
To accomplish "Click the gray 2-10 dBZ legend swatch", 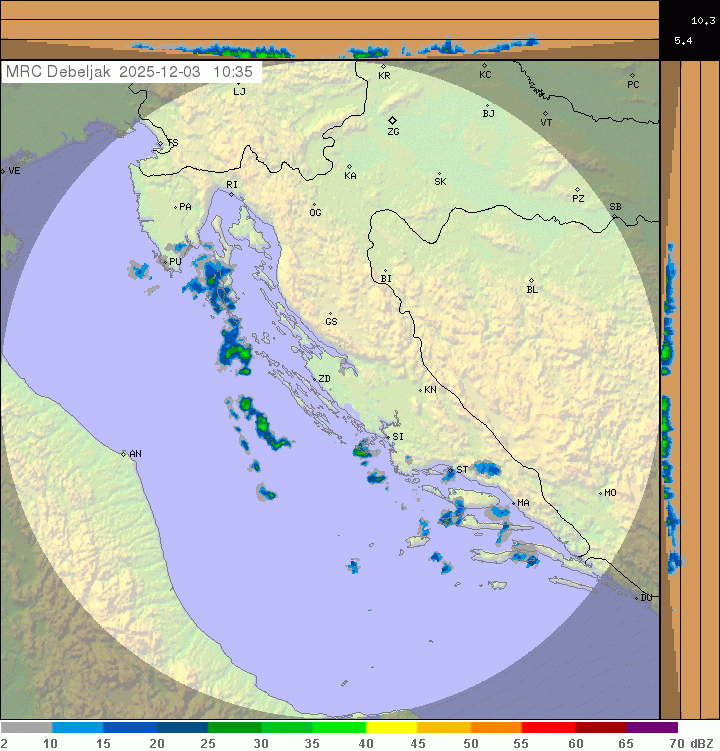I will click(26, 728).
